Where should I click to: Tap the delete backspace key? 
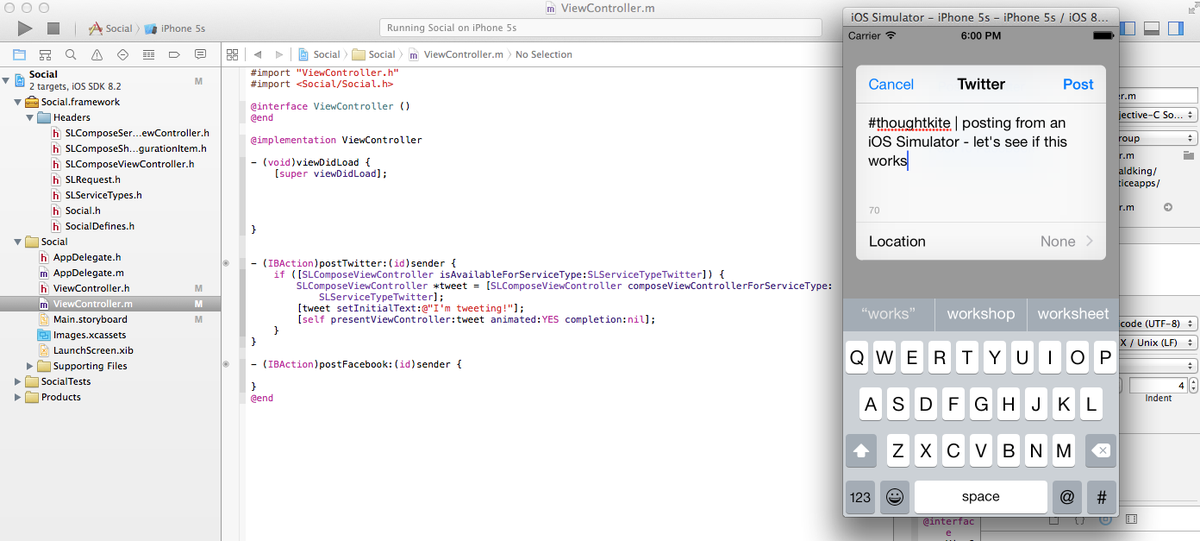point(1101,451)
